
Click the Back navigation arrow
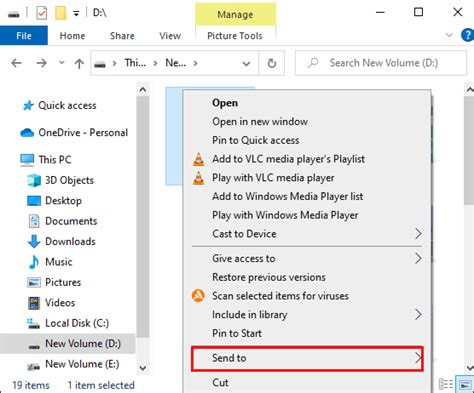[16, 63]
